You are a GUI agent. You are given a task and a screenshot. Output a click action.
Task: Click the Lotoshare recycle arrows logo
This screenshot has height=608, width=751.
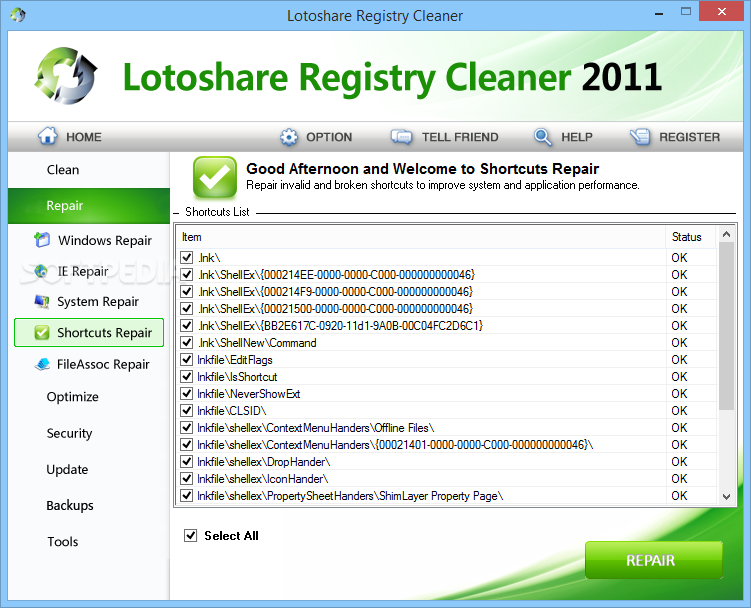click(x=66, y=75)
